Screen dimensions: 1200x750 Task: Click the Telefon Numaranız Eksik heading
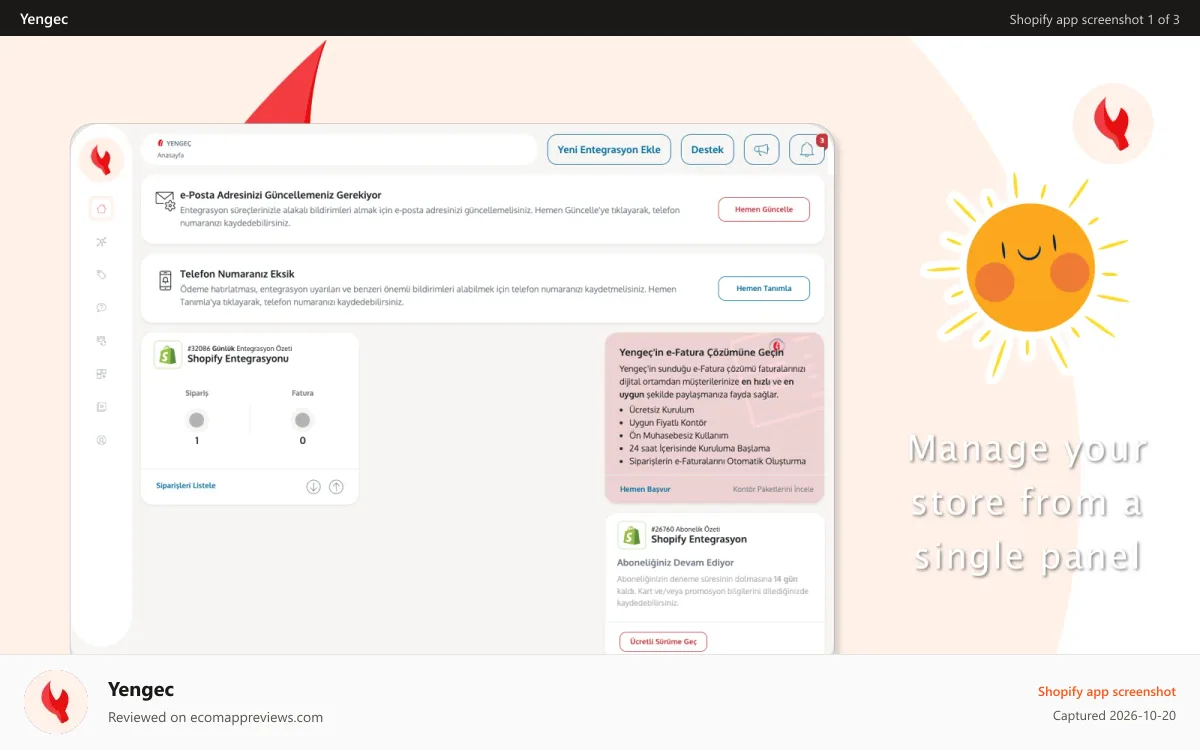pos(237,274)
